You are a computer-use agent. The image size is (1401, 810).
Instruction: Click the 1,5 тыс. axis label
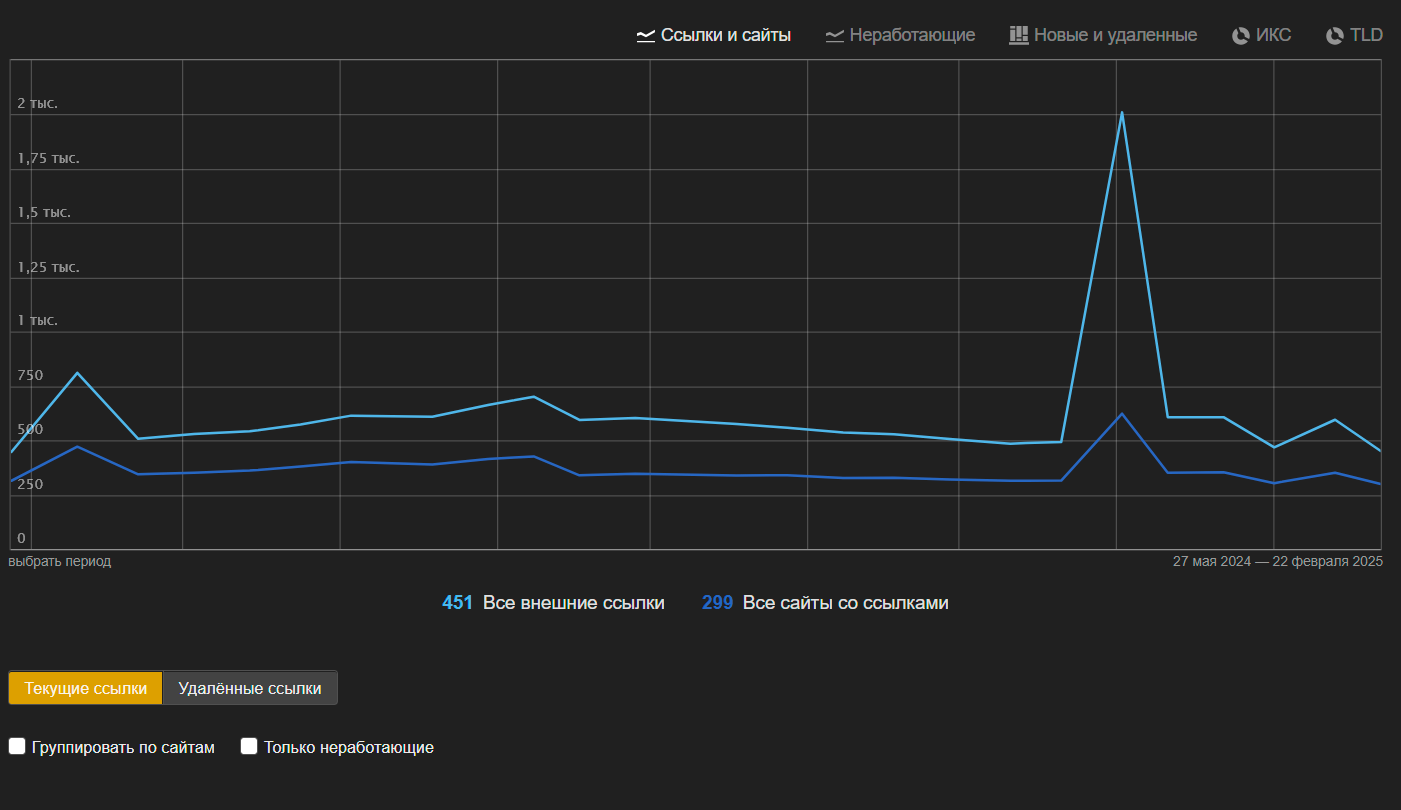click(44, 212)
